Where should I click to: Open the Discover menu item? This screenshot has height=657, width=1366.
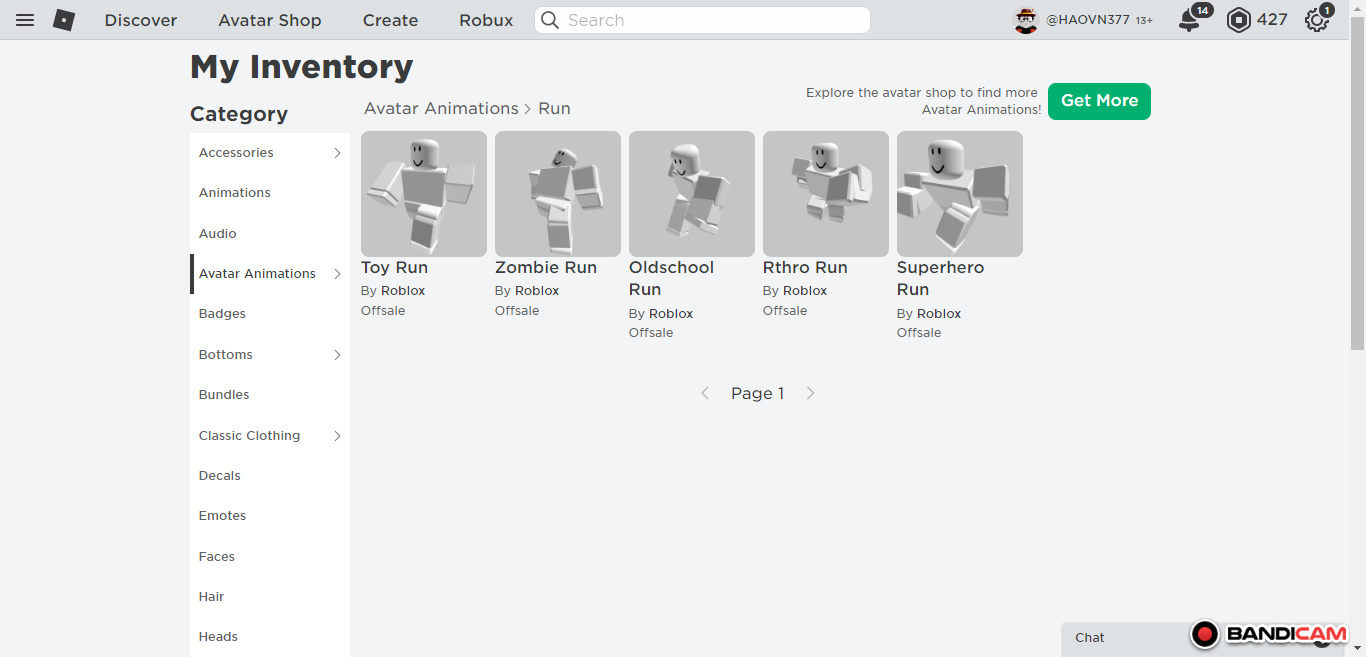(141, 20)
